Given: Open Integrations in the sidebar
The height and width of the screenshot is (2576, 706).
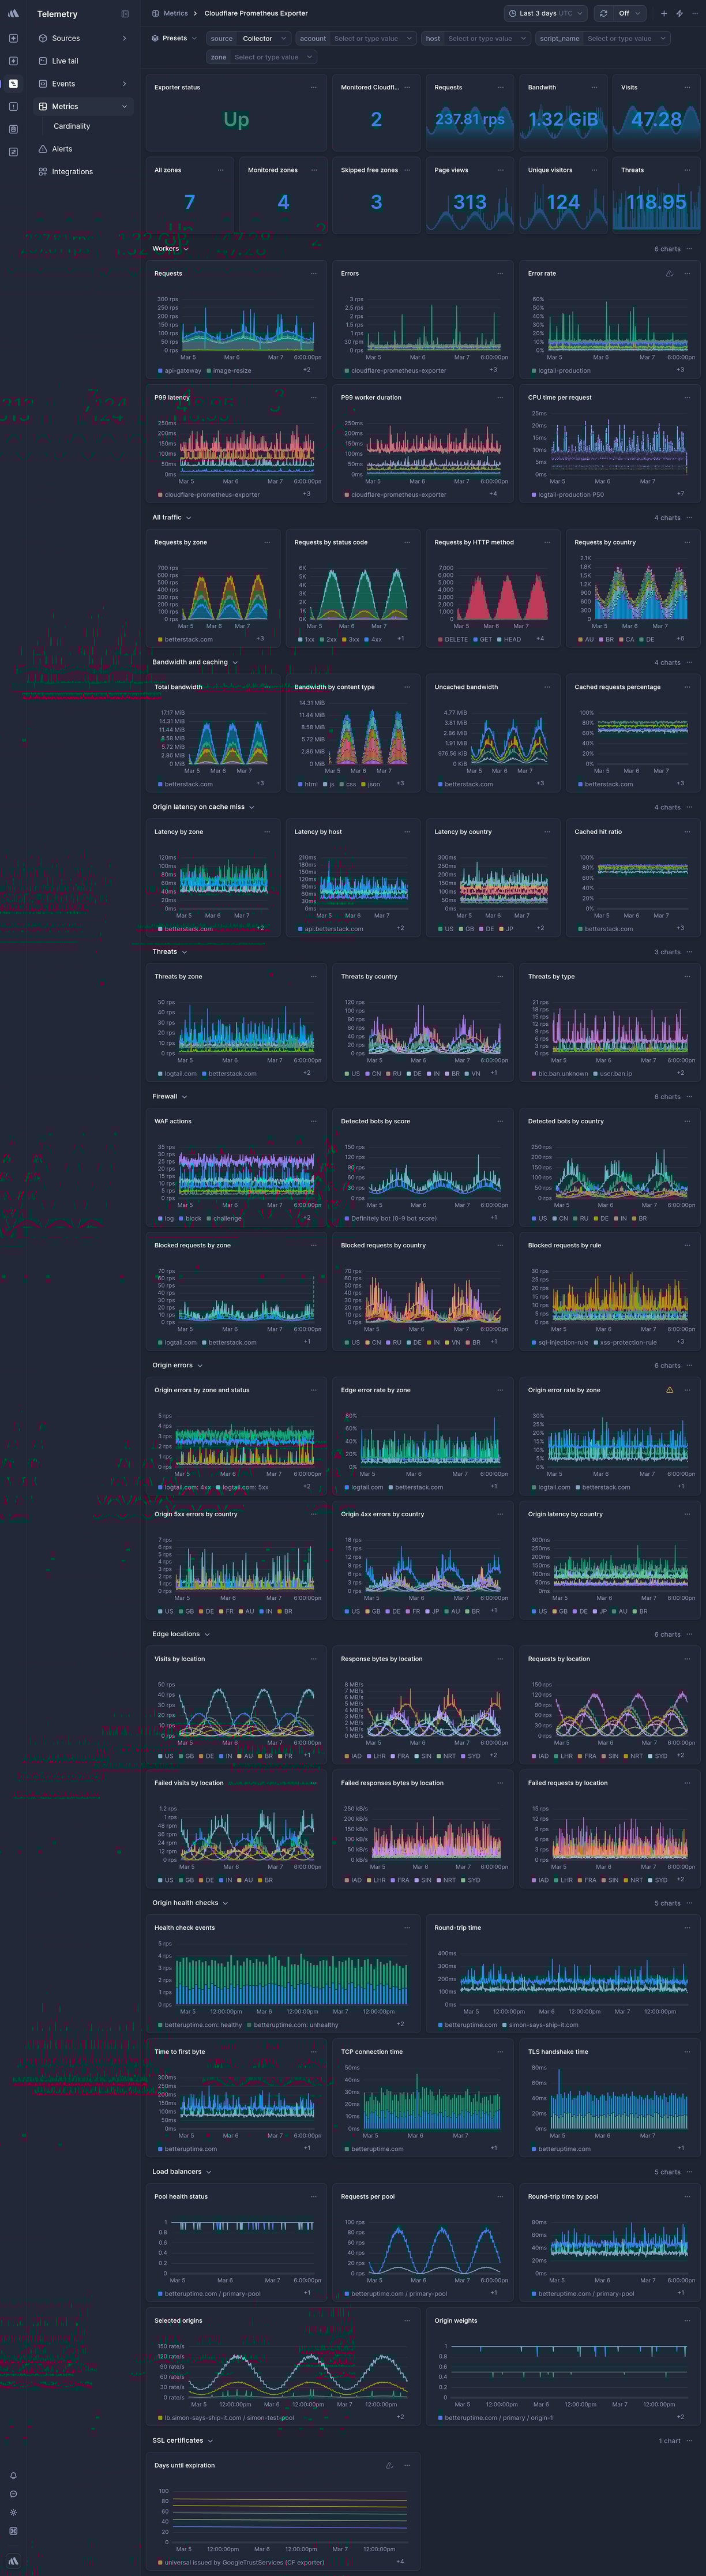Looking at the screenshot, I should 82,172.
